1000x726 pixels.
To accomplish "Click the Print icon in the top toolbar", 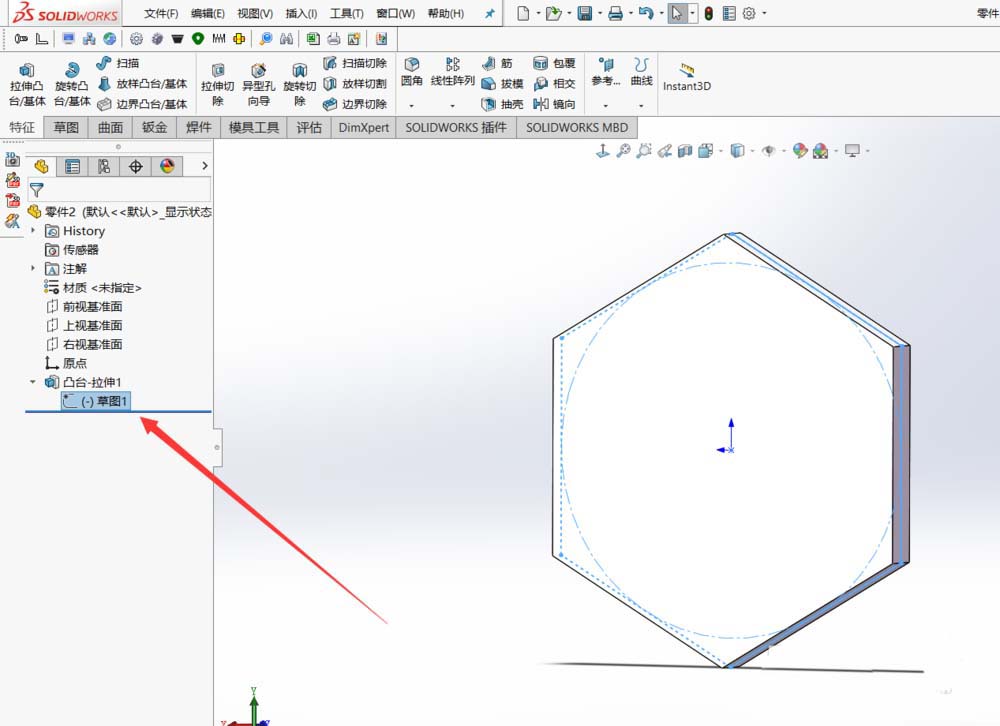I will [615, 13].
